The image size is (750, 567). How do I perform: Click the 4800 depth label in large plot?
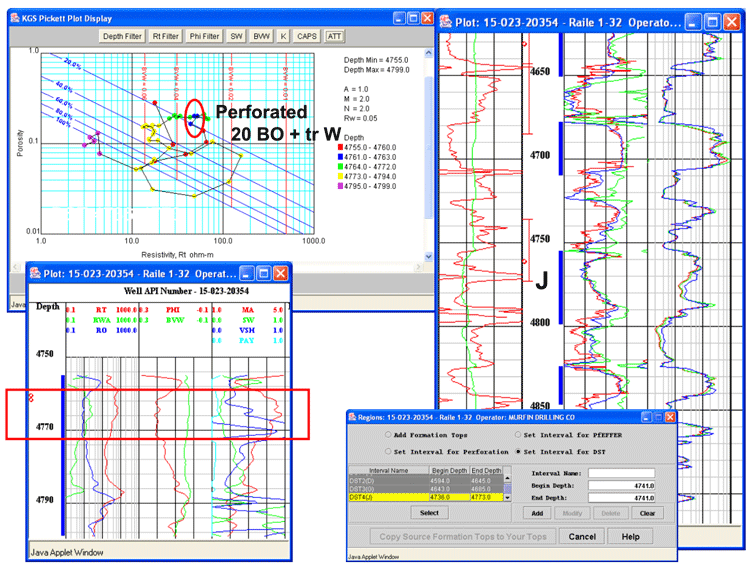coord(540,322)
